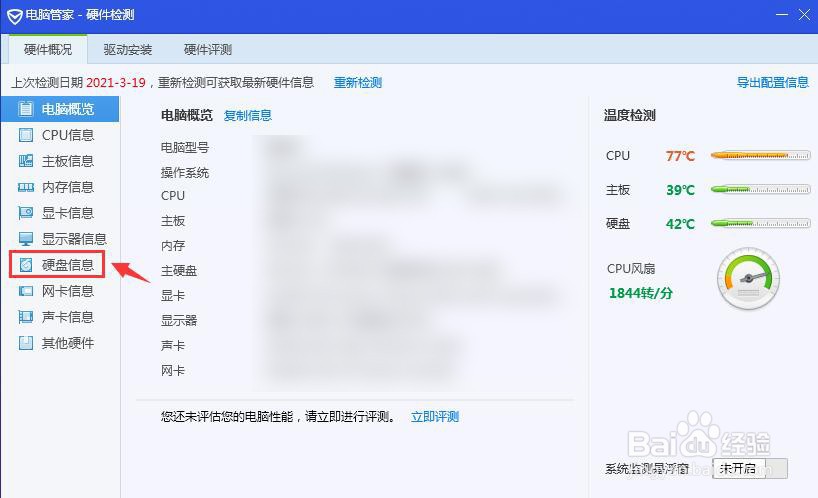Open 其他硬件 from the sidebar
818x498 pixels.
tap(68, 343)
